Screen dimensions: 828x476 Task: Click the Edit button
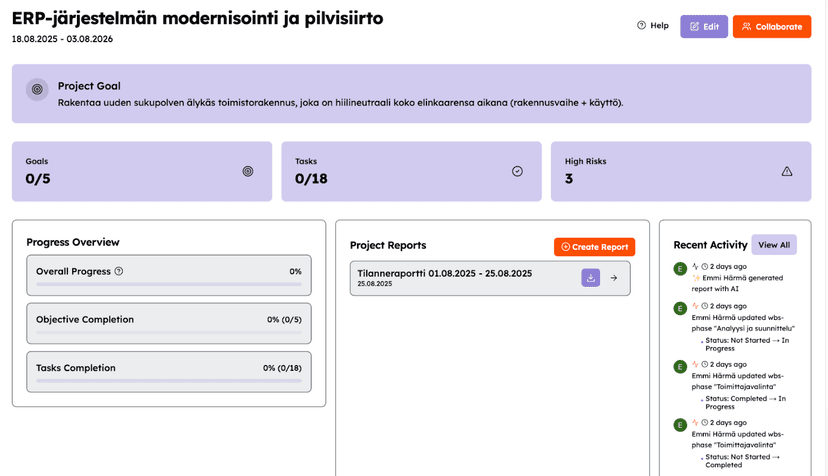[x=704, y=27]
